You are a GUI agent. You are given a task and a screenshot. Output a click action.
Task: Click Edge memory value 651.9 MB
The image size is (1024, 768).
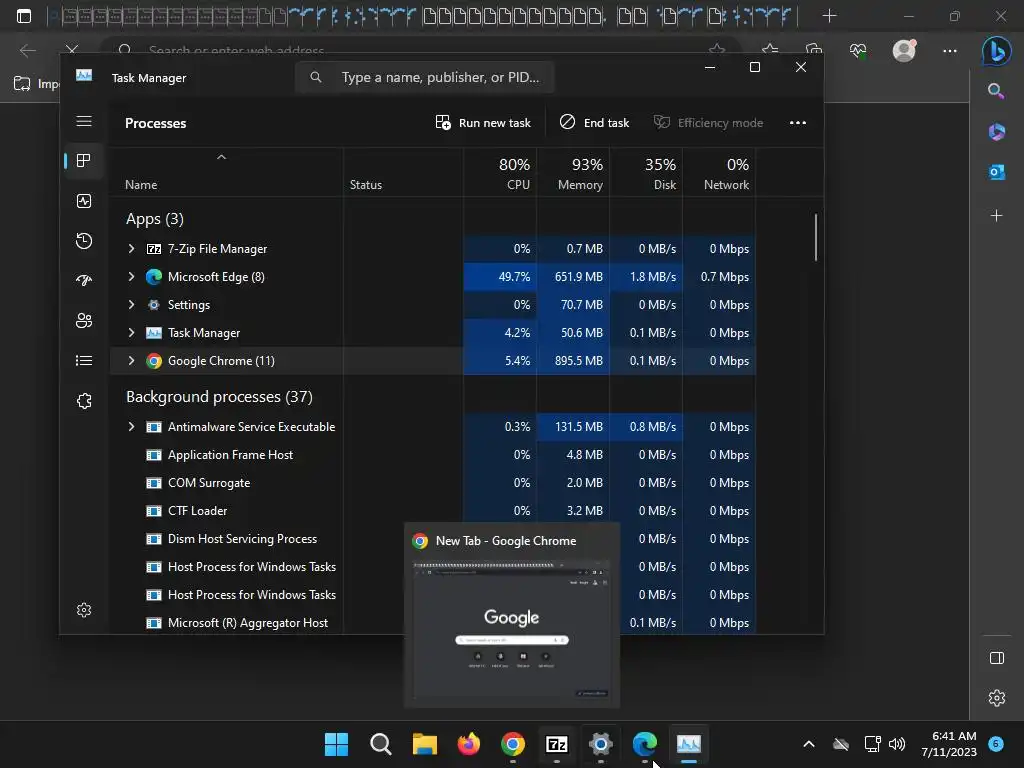point(579,277)
